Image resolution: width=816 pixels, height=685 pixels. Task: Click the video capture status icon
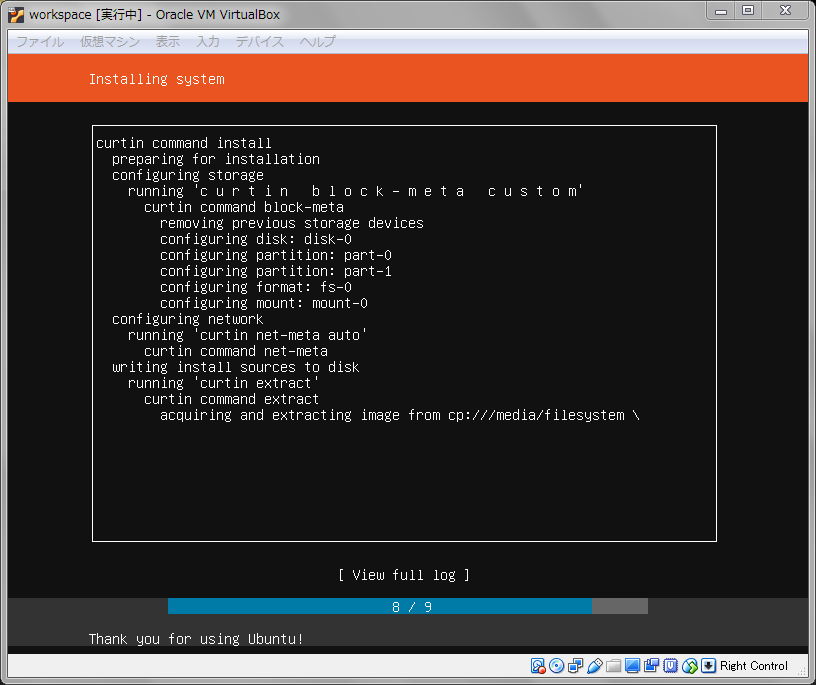pos(651,666)
